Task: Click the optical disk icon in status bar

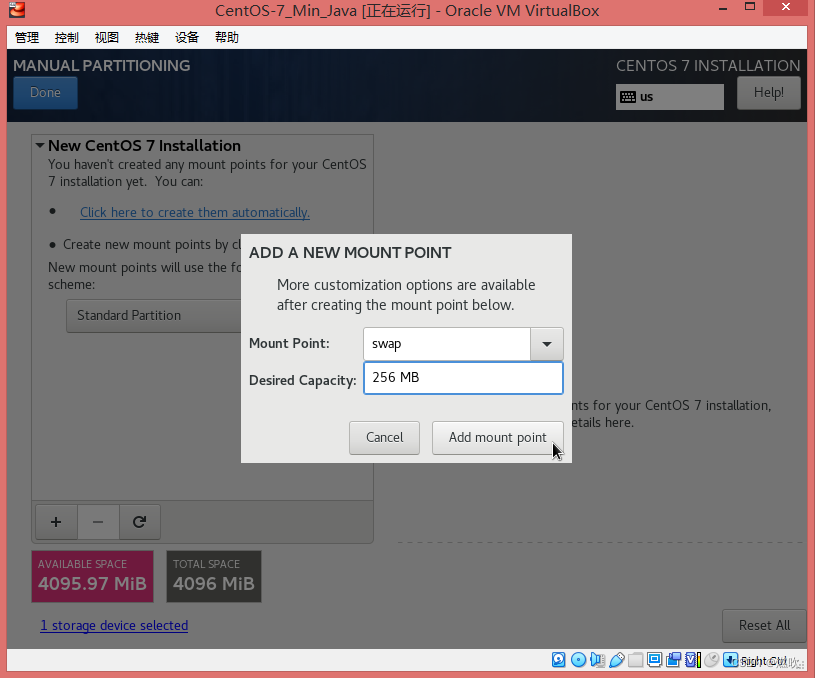Action: click(x=578, y=660)
